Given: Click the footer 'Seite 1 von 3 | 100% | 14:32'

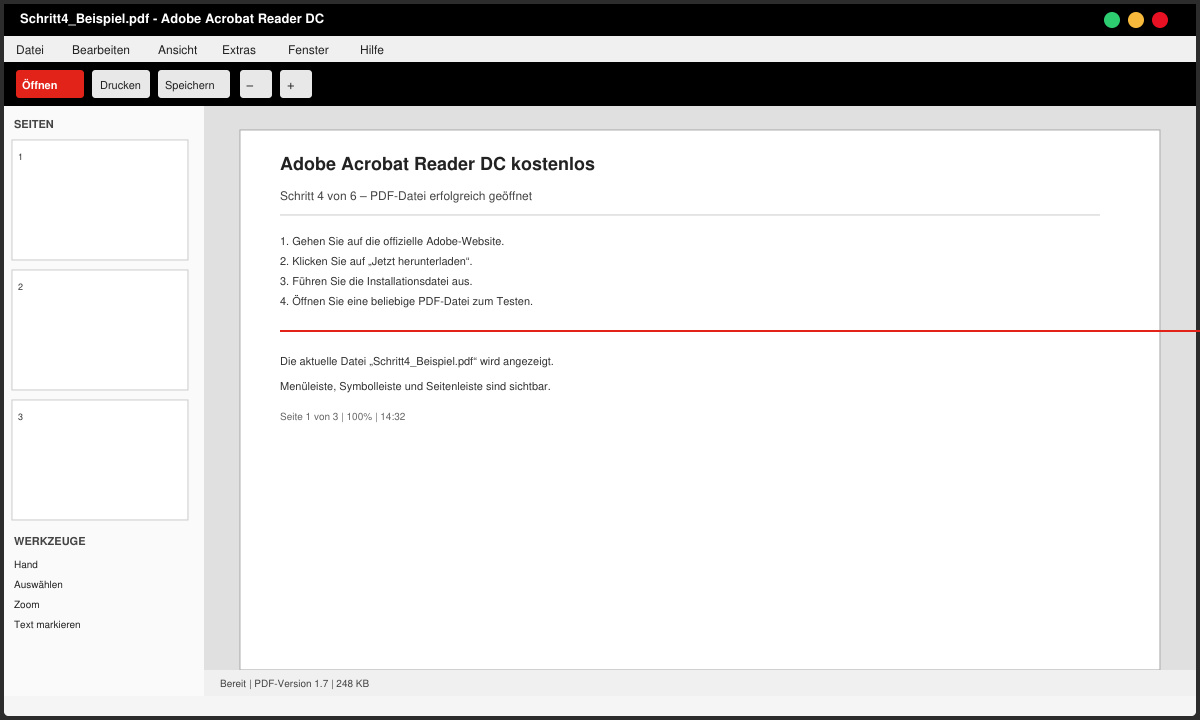Looking at the screenshot, I should coord(342,417).
